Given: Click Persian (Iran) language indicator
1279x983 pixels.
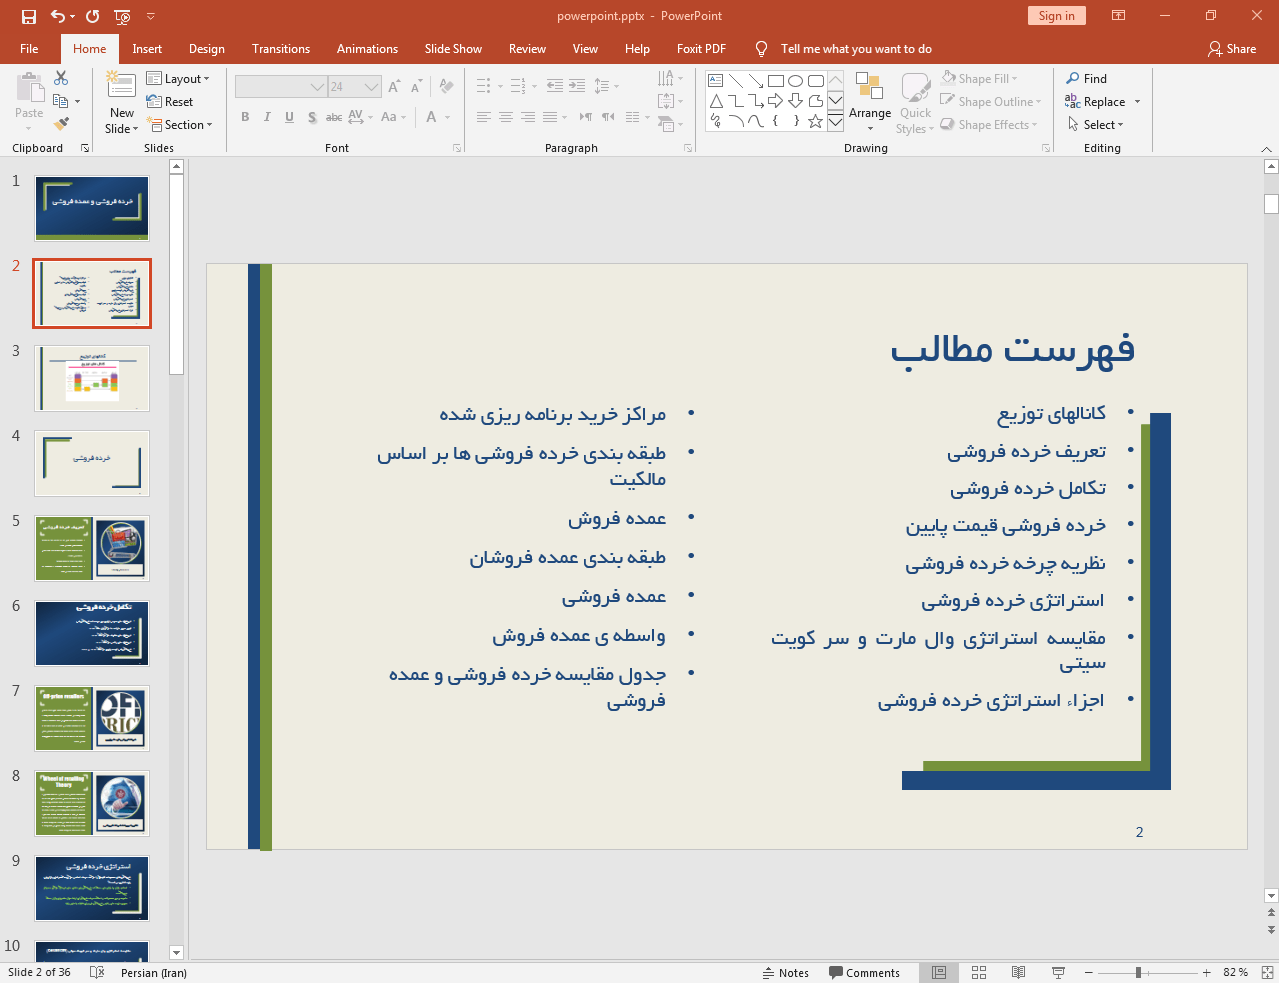Looking at the screenshot, I should (154, 972).
